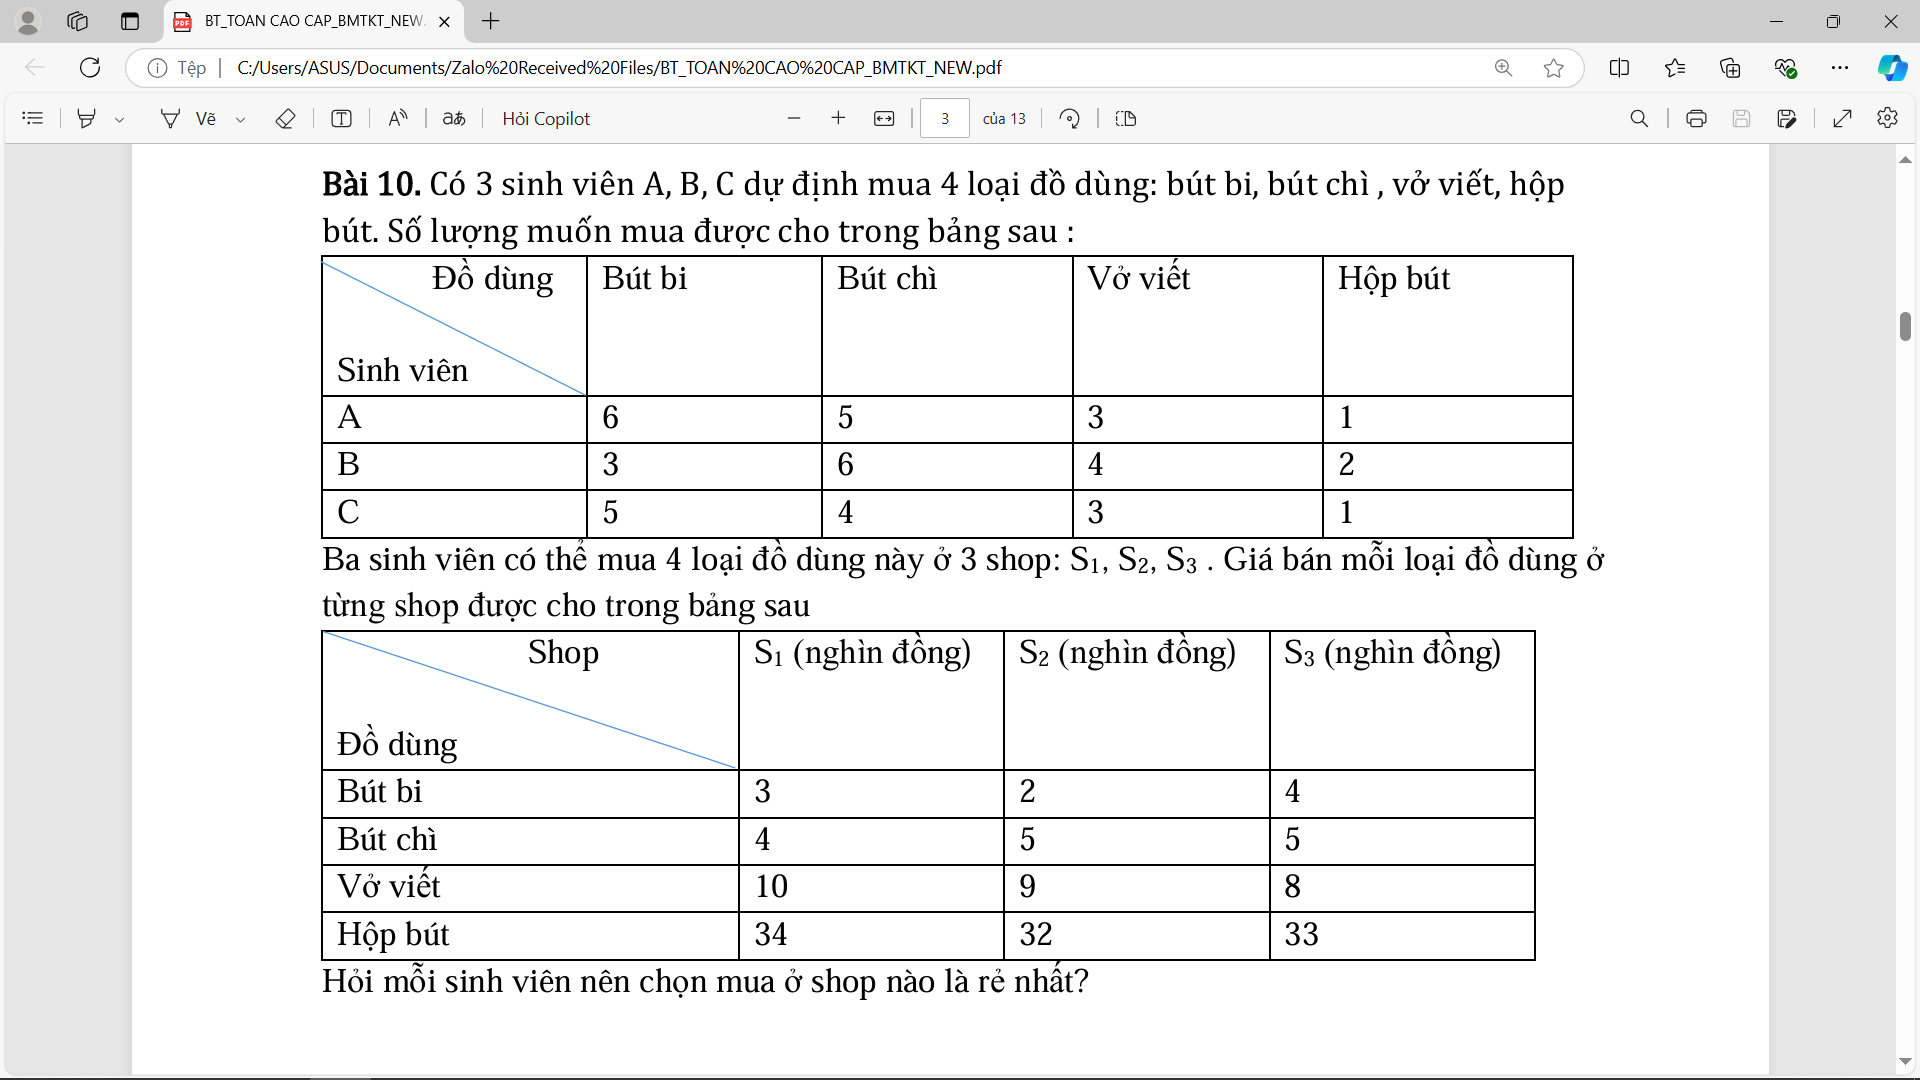Start Read Aloud for the PDF
The width and height of the screenshot is (1920, 1080).
coord(398,118)
